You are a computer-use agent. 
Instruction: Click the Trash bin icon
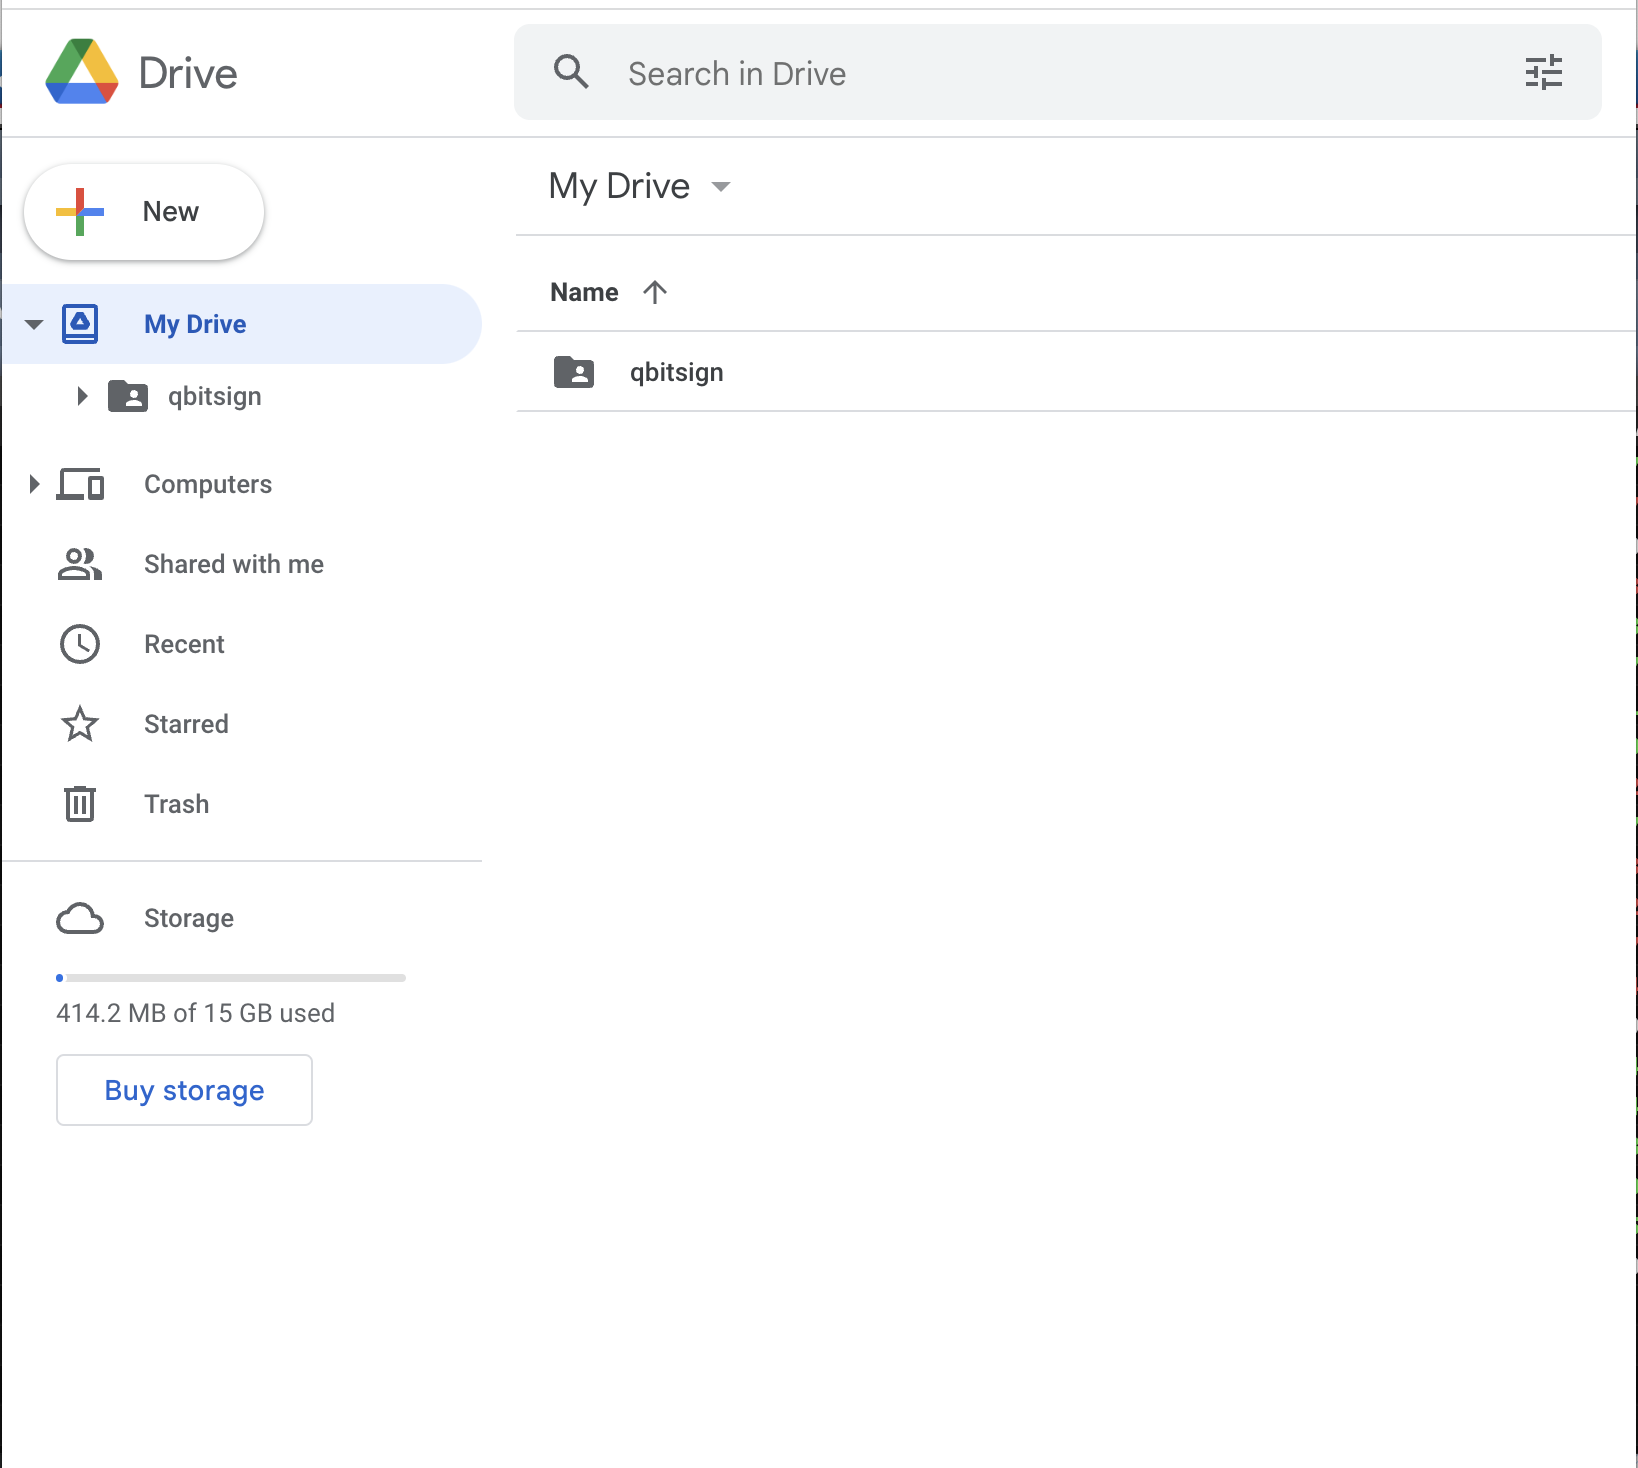tap(80, 804)
